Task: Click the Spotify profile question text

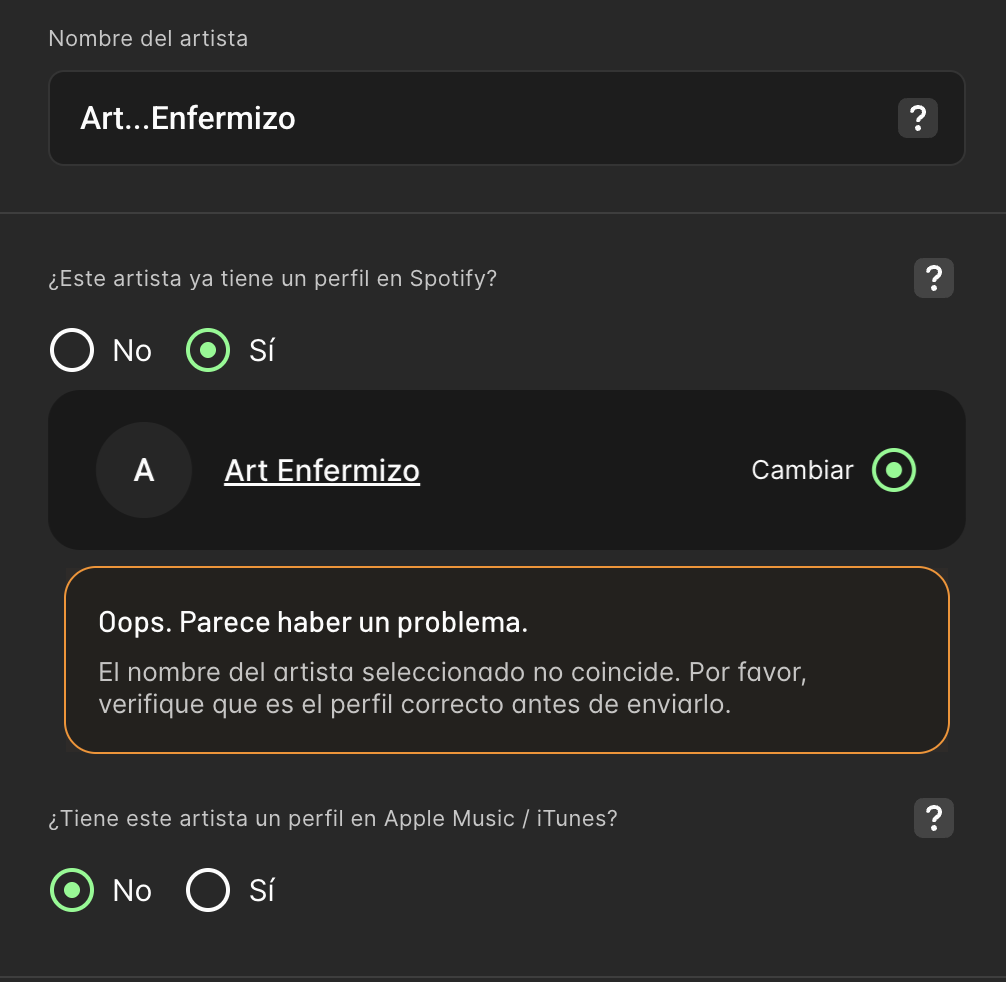Action: tap(272, 278)
